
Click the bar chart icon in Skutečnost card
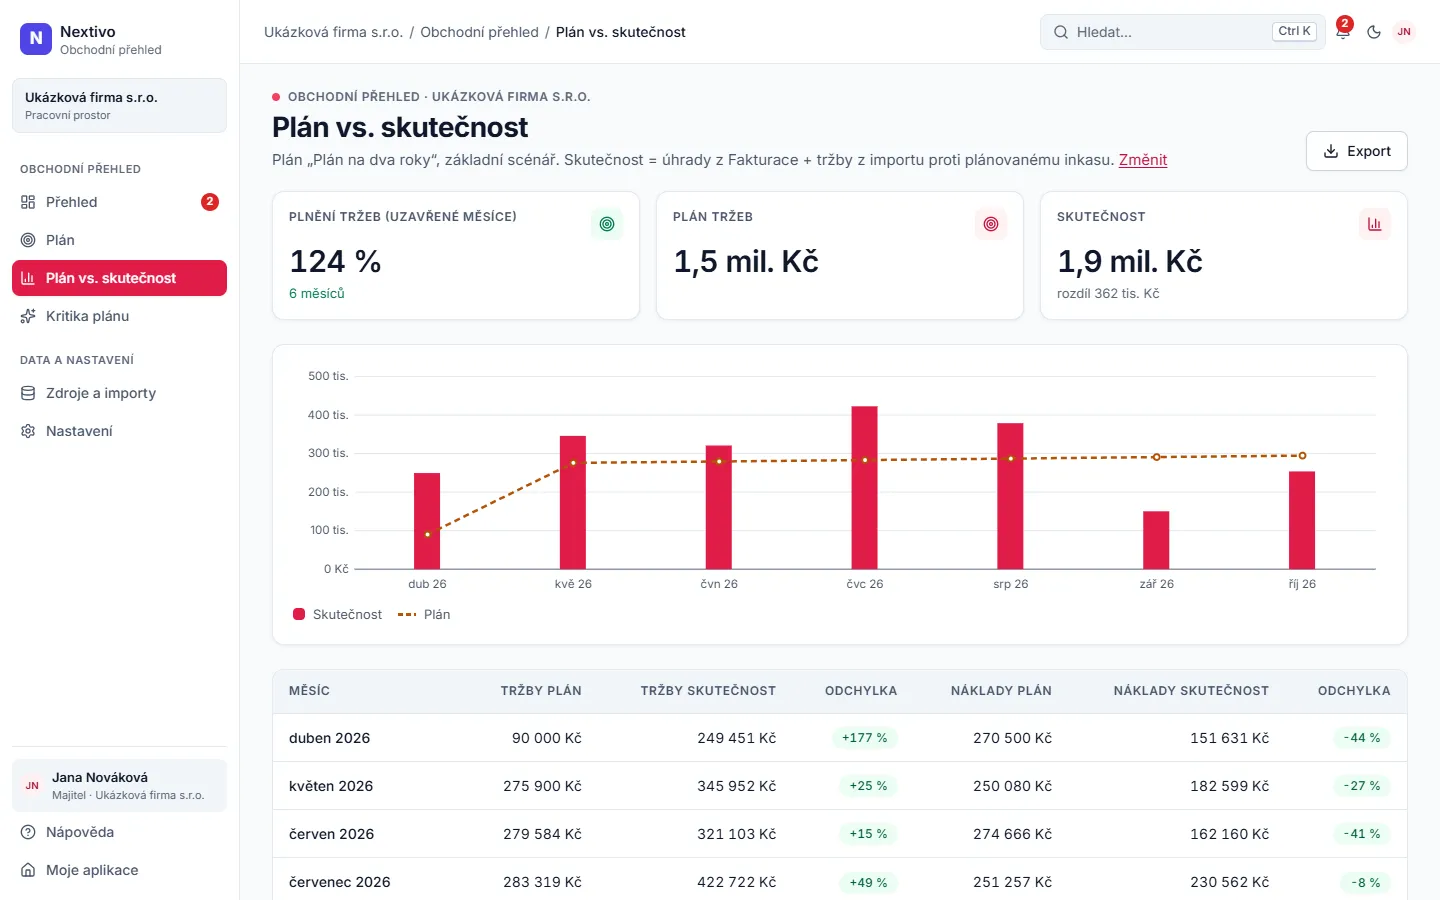click(x=1375, y=224)
